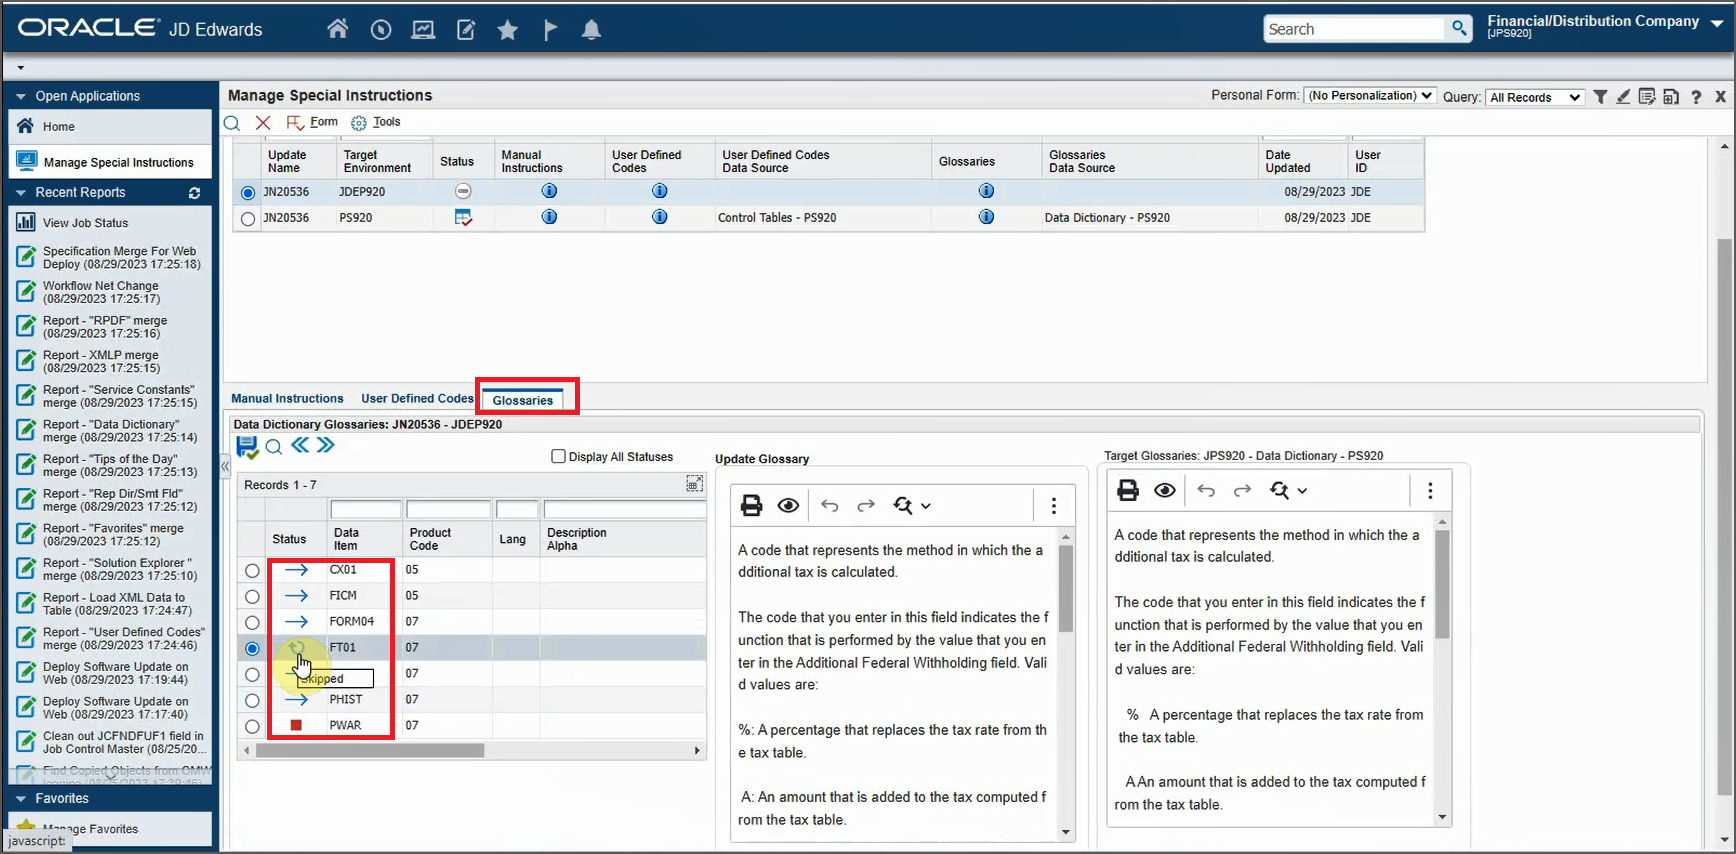Select the PHIST glossary row radio button
The height and width of the screenshot is (854, 1736).
coord(252,701)
